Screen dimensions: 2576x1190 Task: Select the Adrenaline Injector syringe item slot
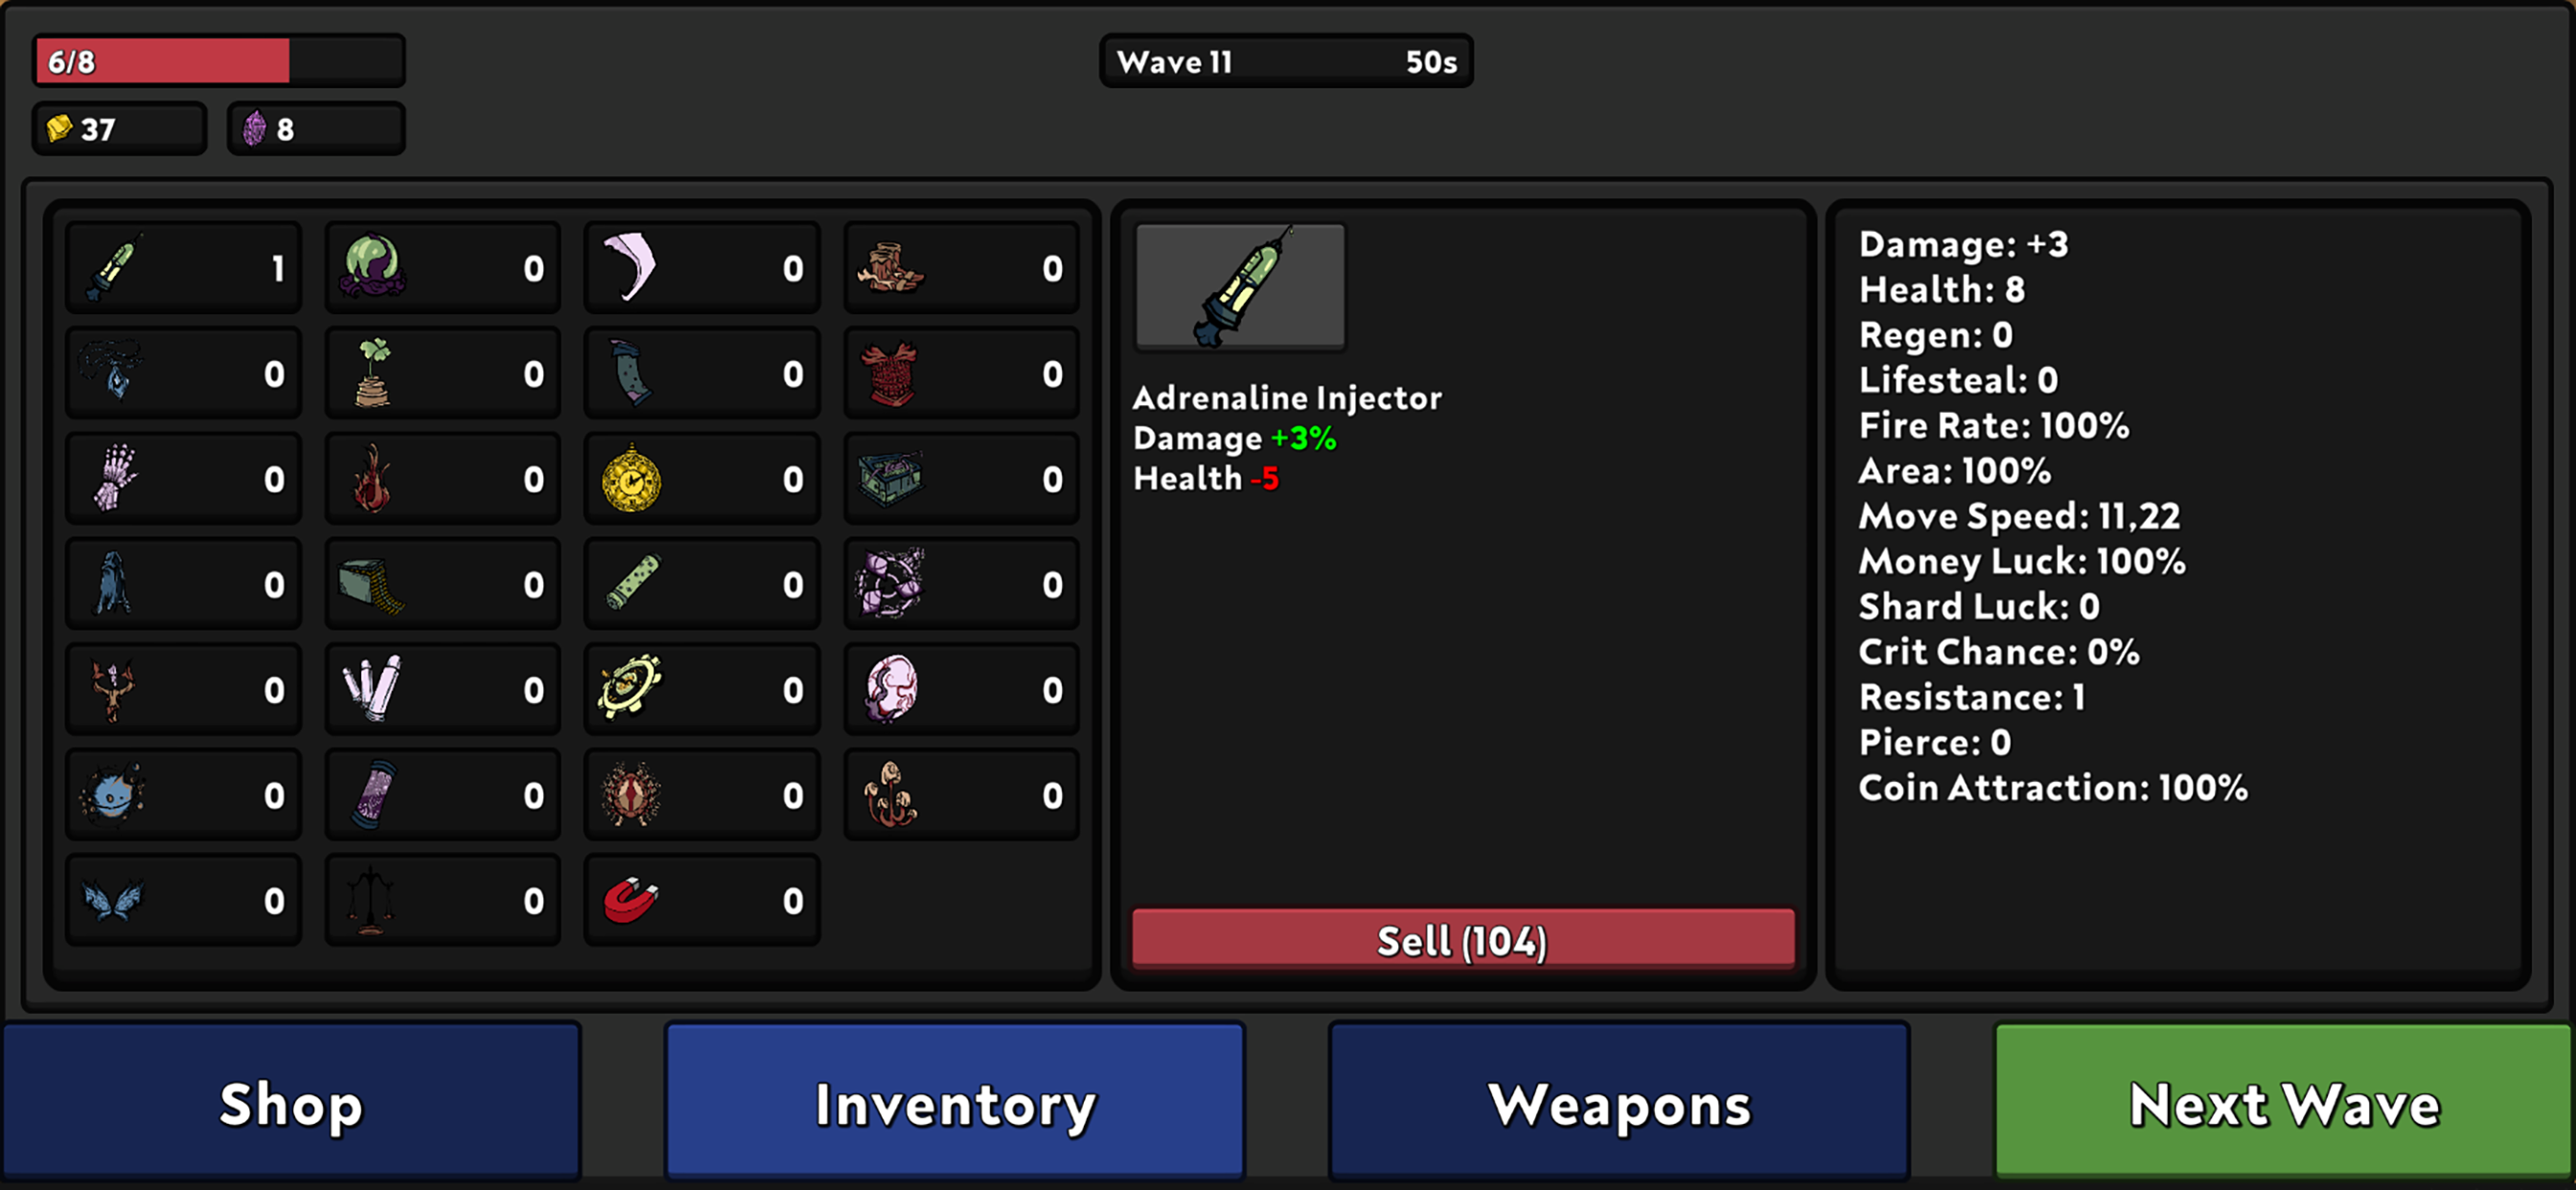(x=183, y=267)
